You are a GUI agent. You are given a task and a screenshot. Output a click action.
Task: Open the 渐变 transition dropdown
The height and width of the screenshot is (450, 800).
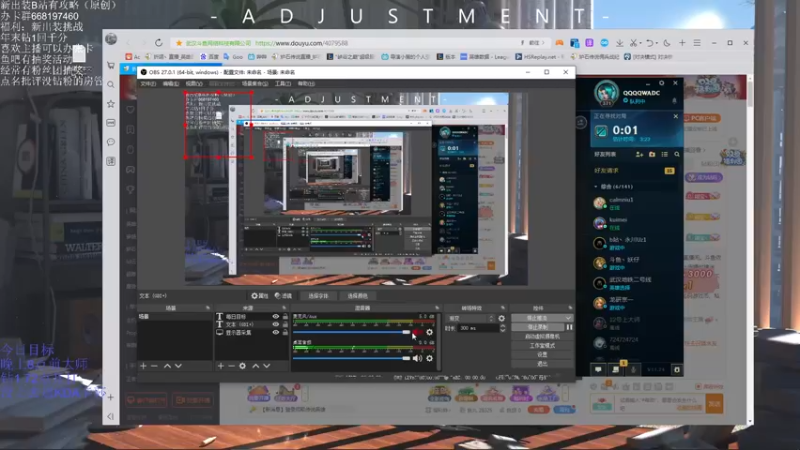tap(470, 318)
